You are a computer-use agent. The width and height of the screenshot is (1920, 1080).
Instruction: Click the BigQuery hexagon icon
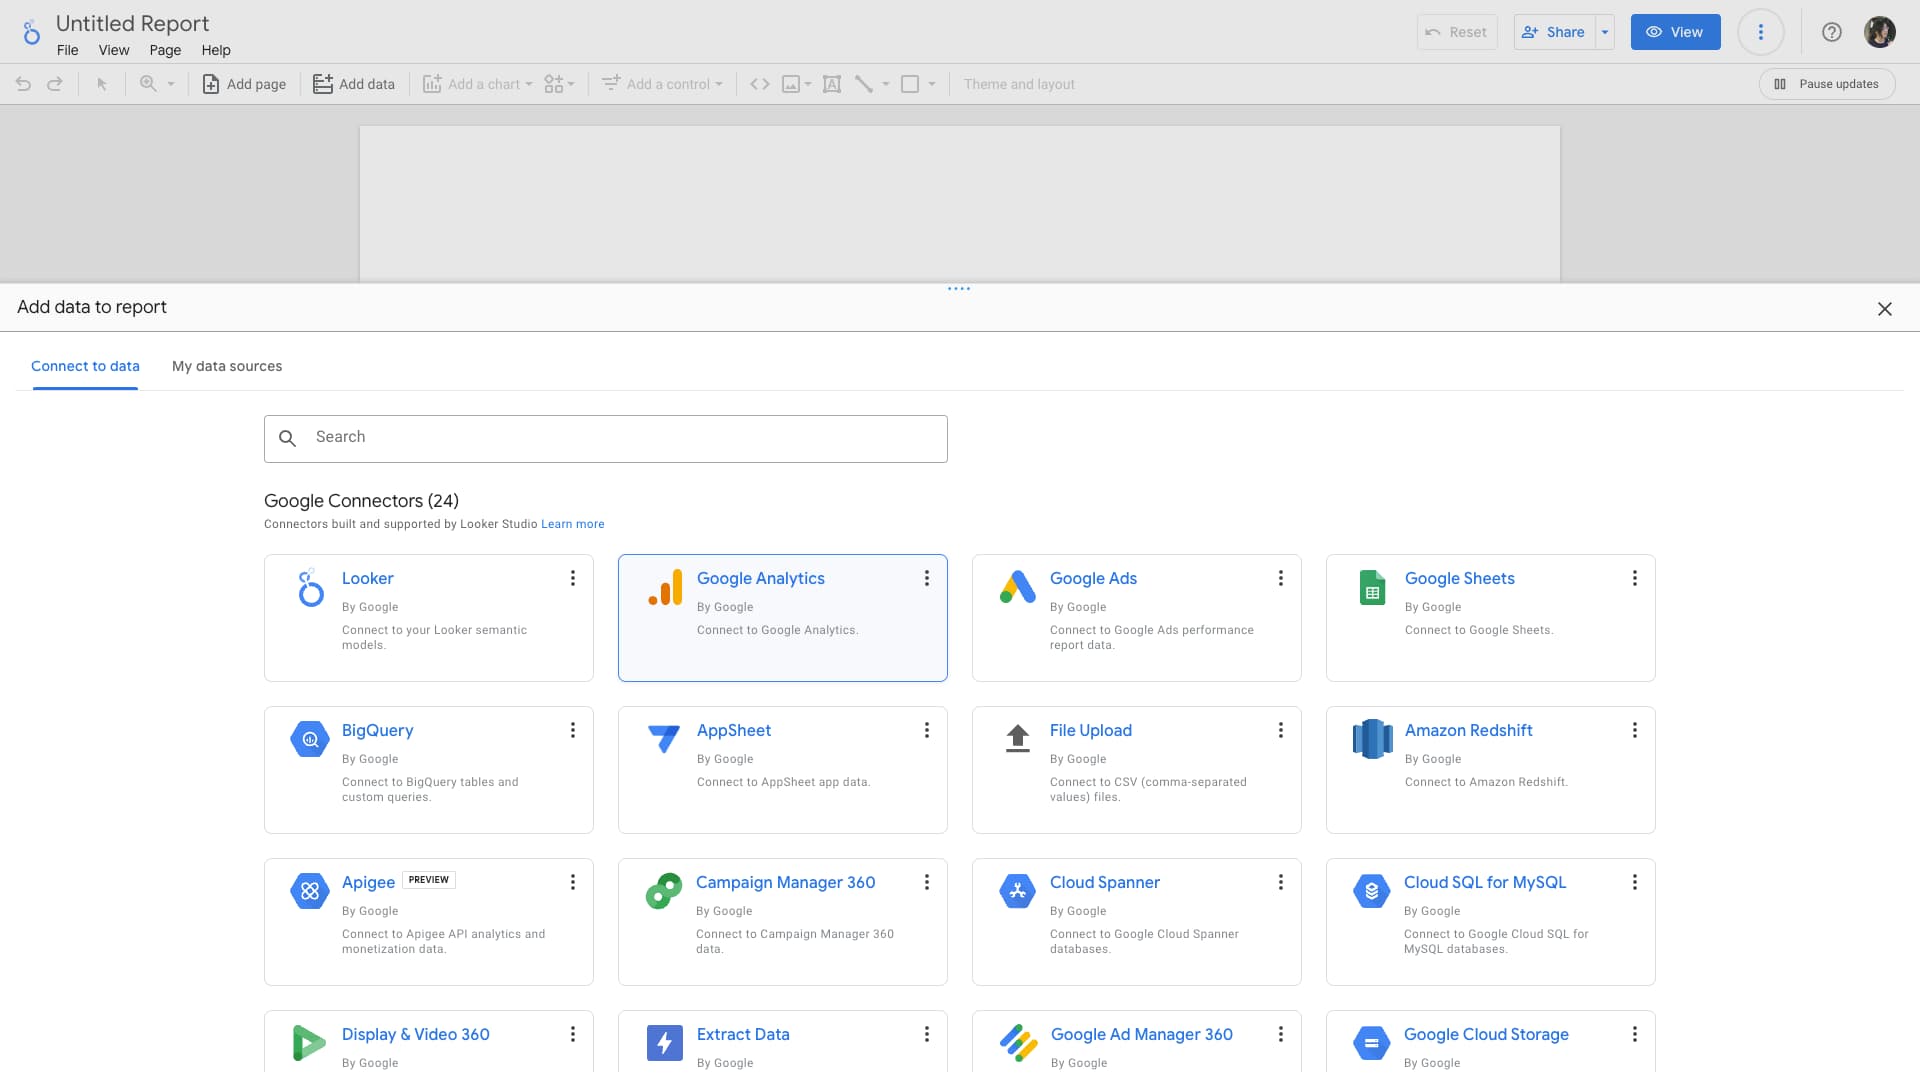pyautogui.click(x=310, y=740)
